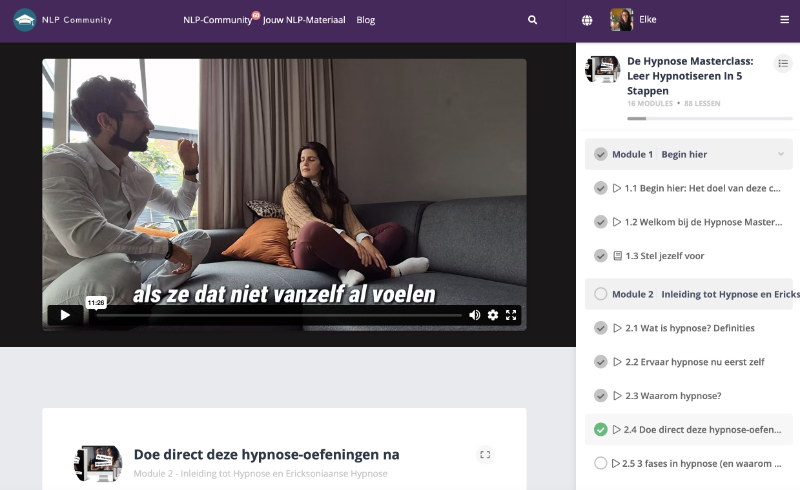Click the NLP Community brand text

[x=77, y=20]
